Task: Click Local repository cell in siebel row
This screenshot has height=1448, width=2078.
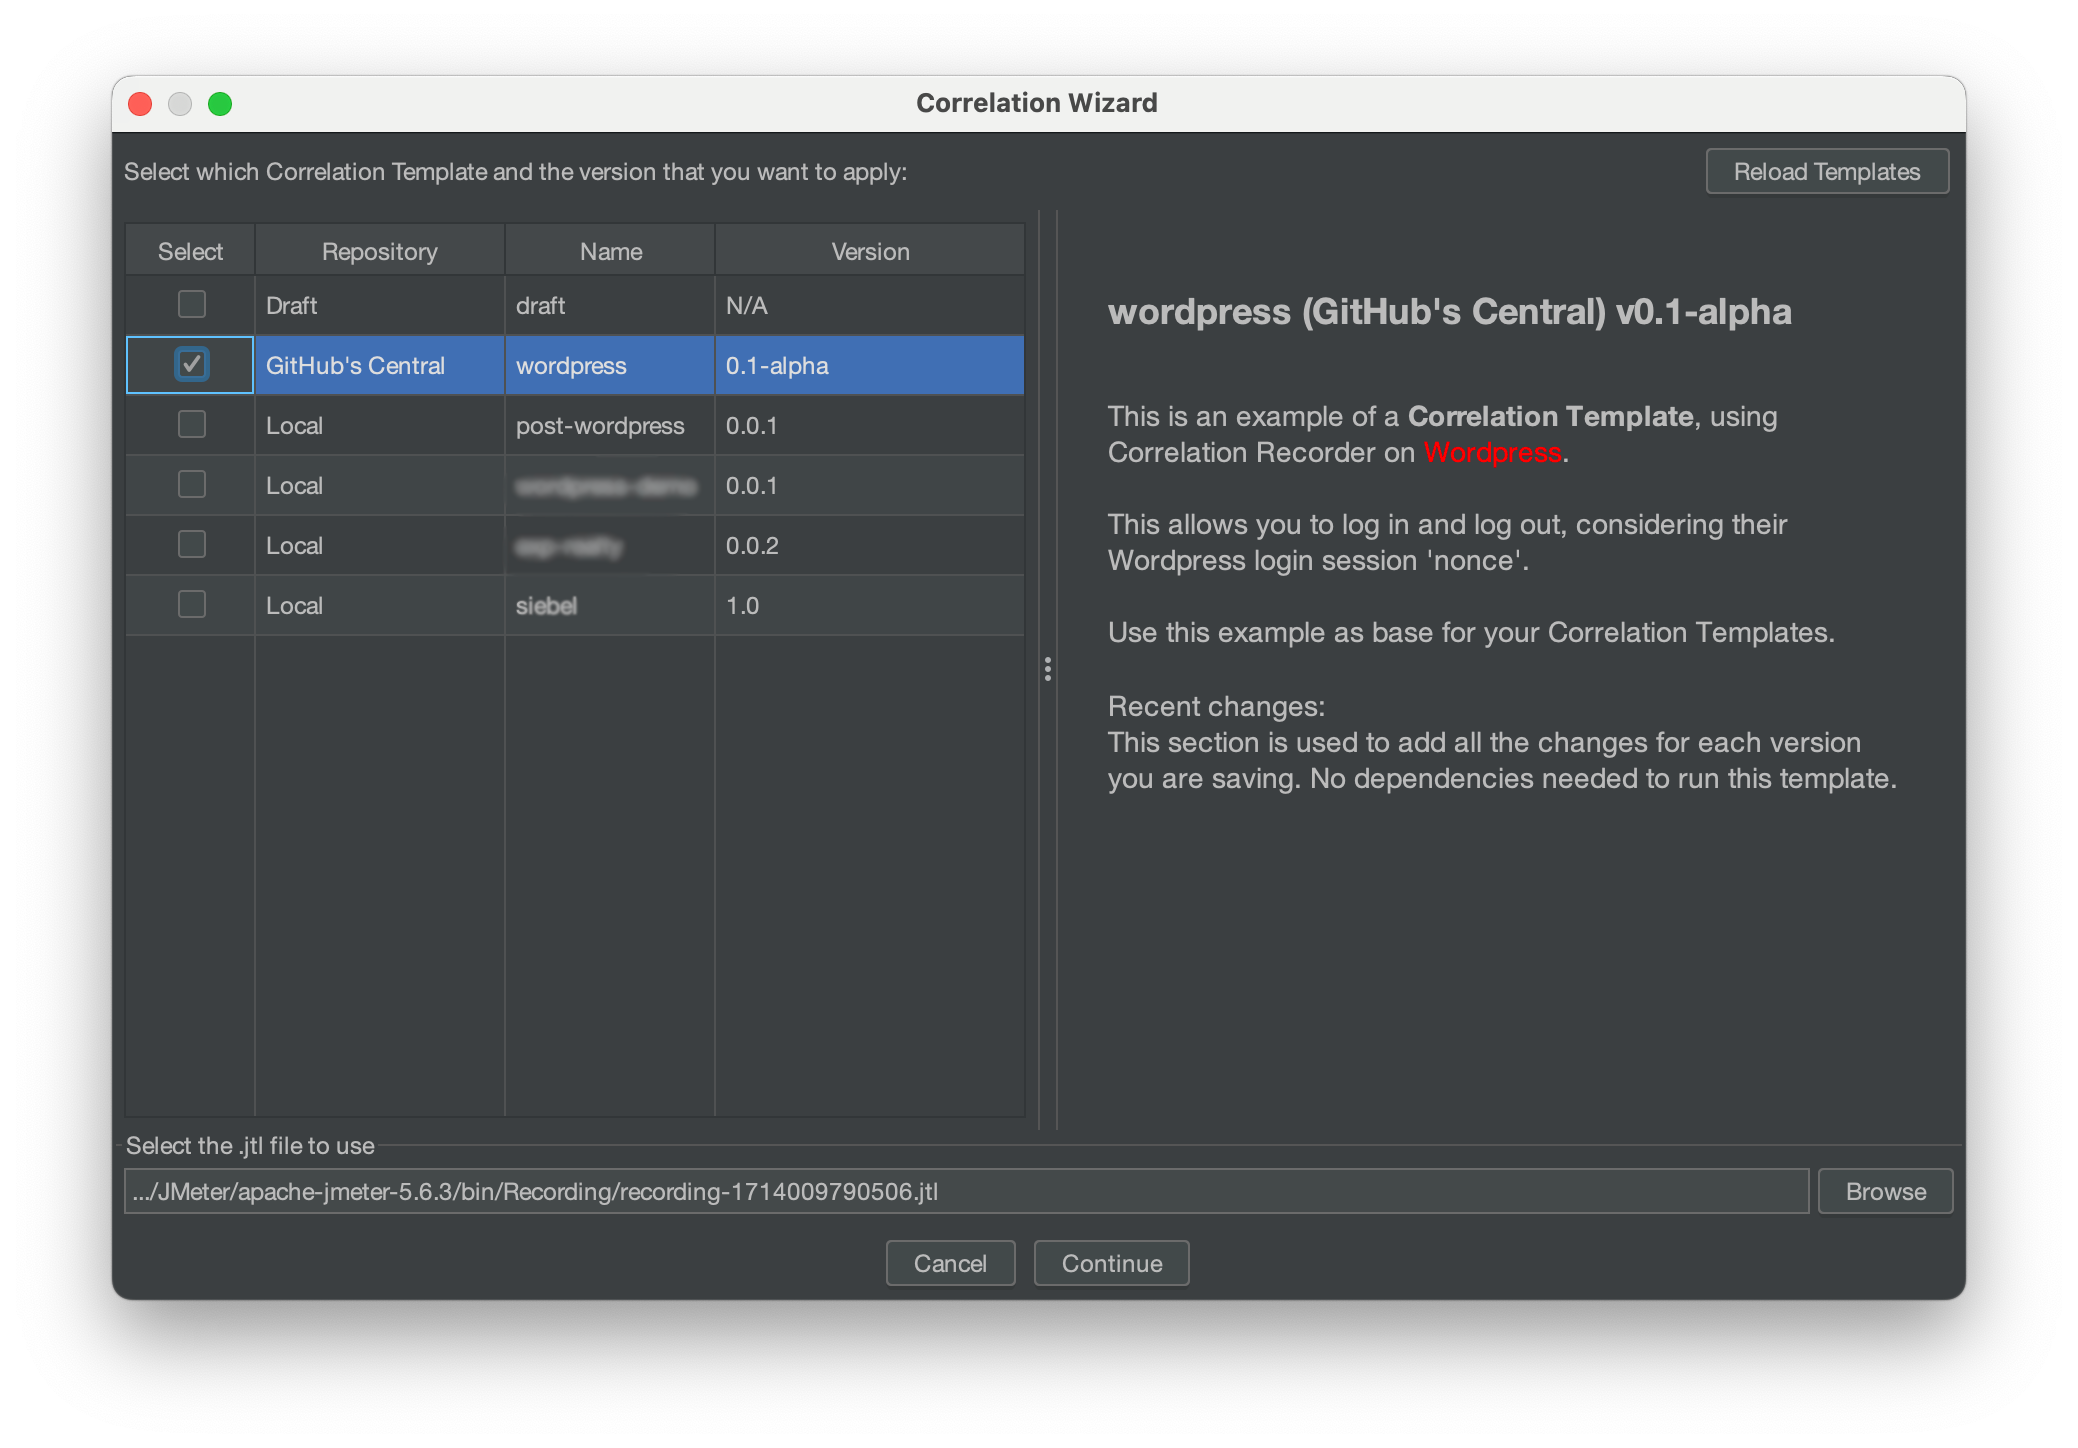Action: pos(380,605)
